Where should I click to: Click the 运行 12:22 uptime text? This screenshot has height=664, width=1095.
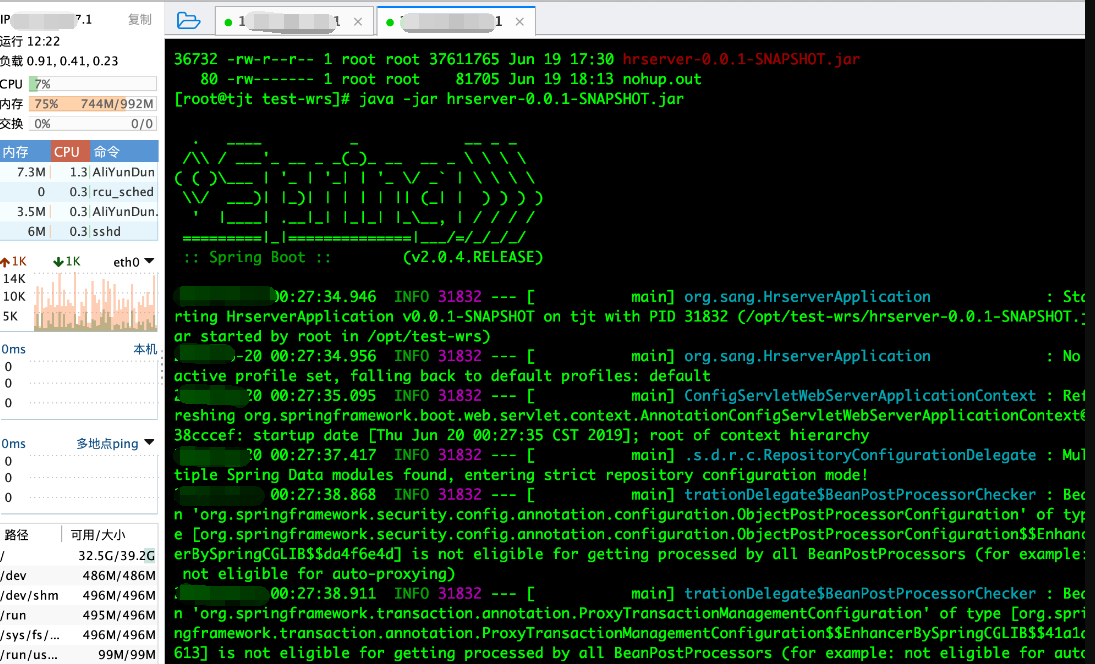click(x=30, y=41)
